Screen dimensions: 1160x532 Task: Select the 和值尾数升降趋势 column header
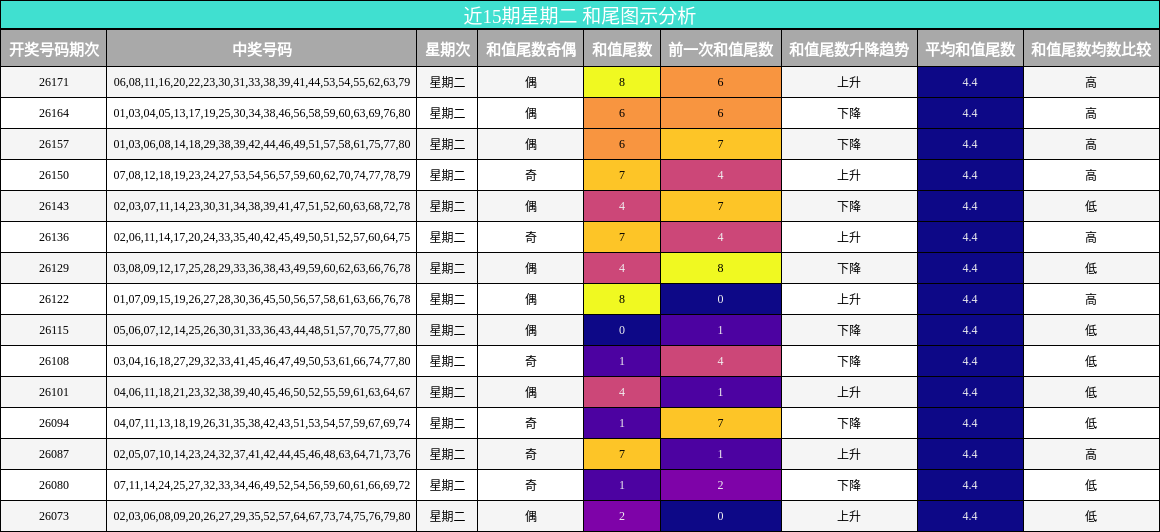849,49
